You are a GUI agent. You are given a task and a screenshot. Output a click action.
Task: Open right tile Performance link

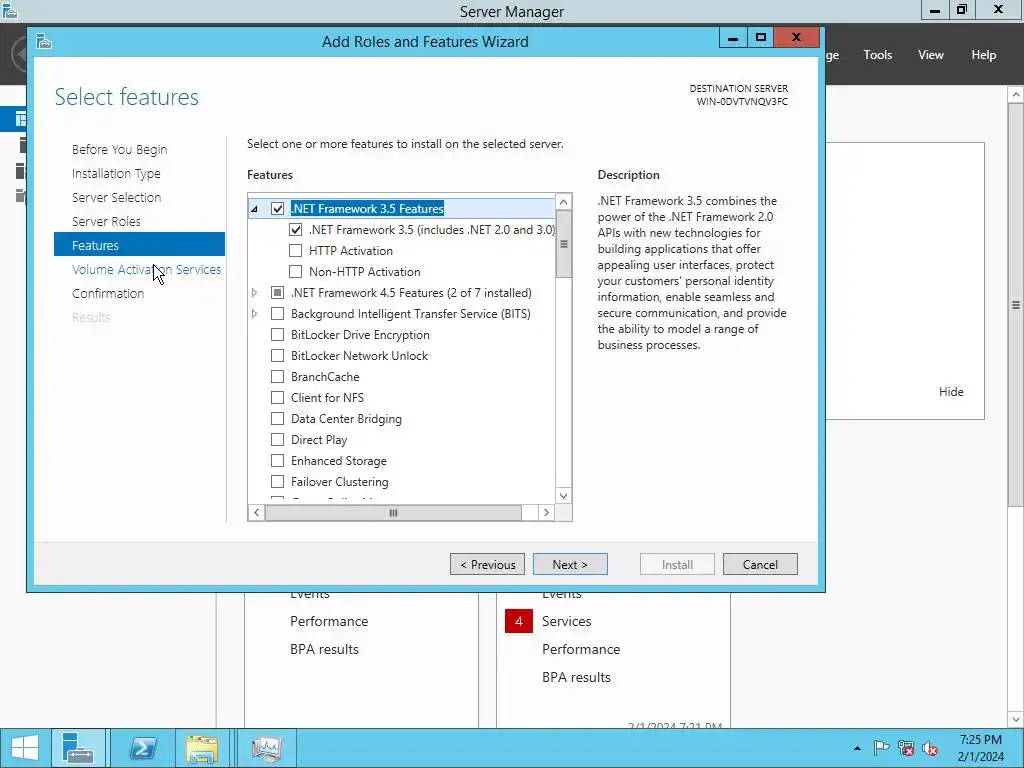(581, 649)
